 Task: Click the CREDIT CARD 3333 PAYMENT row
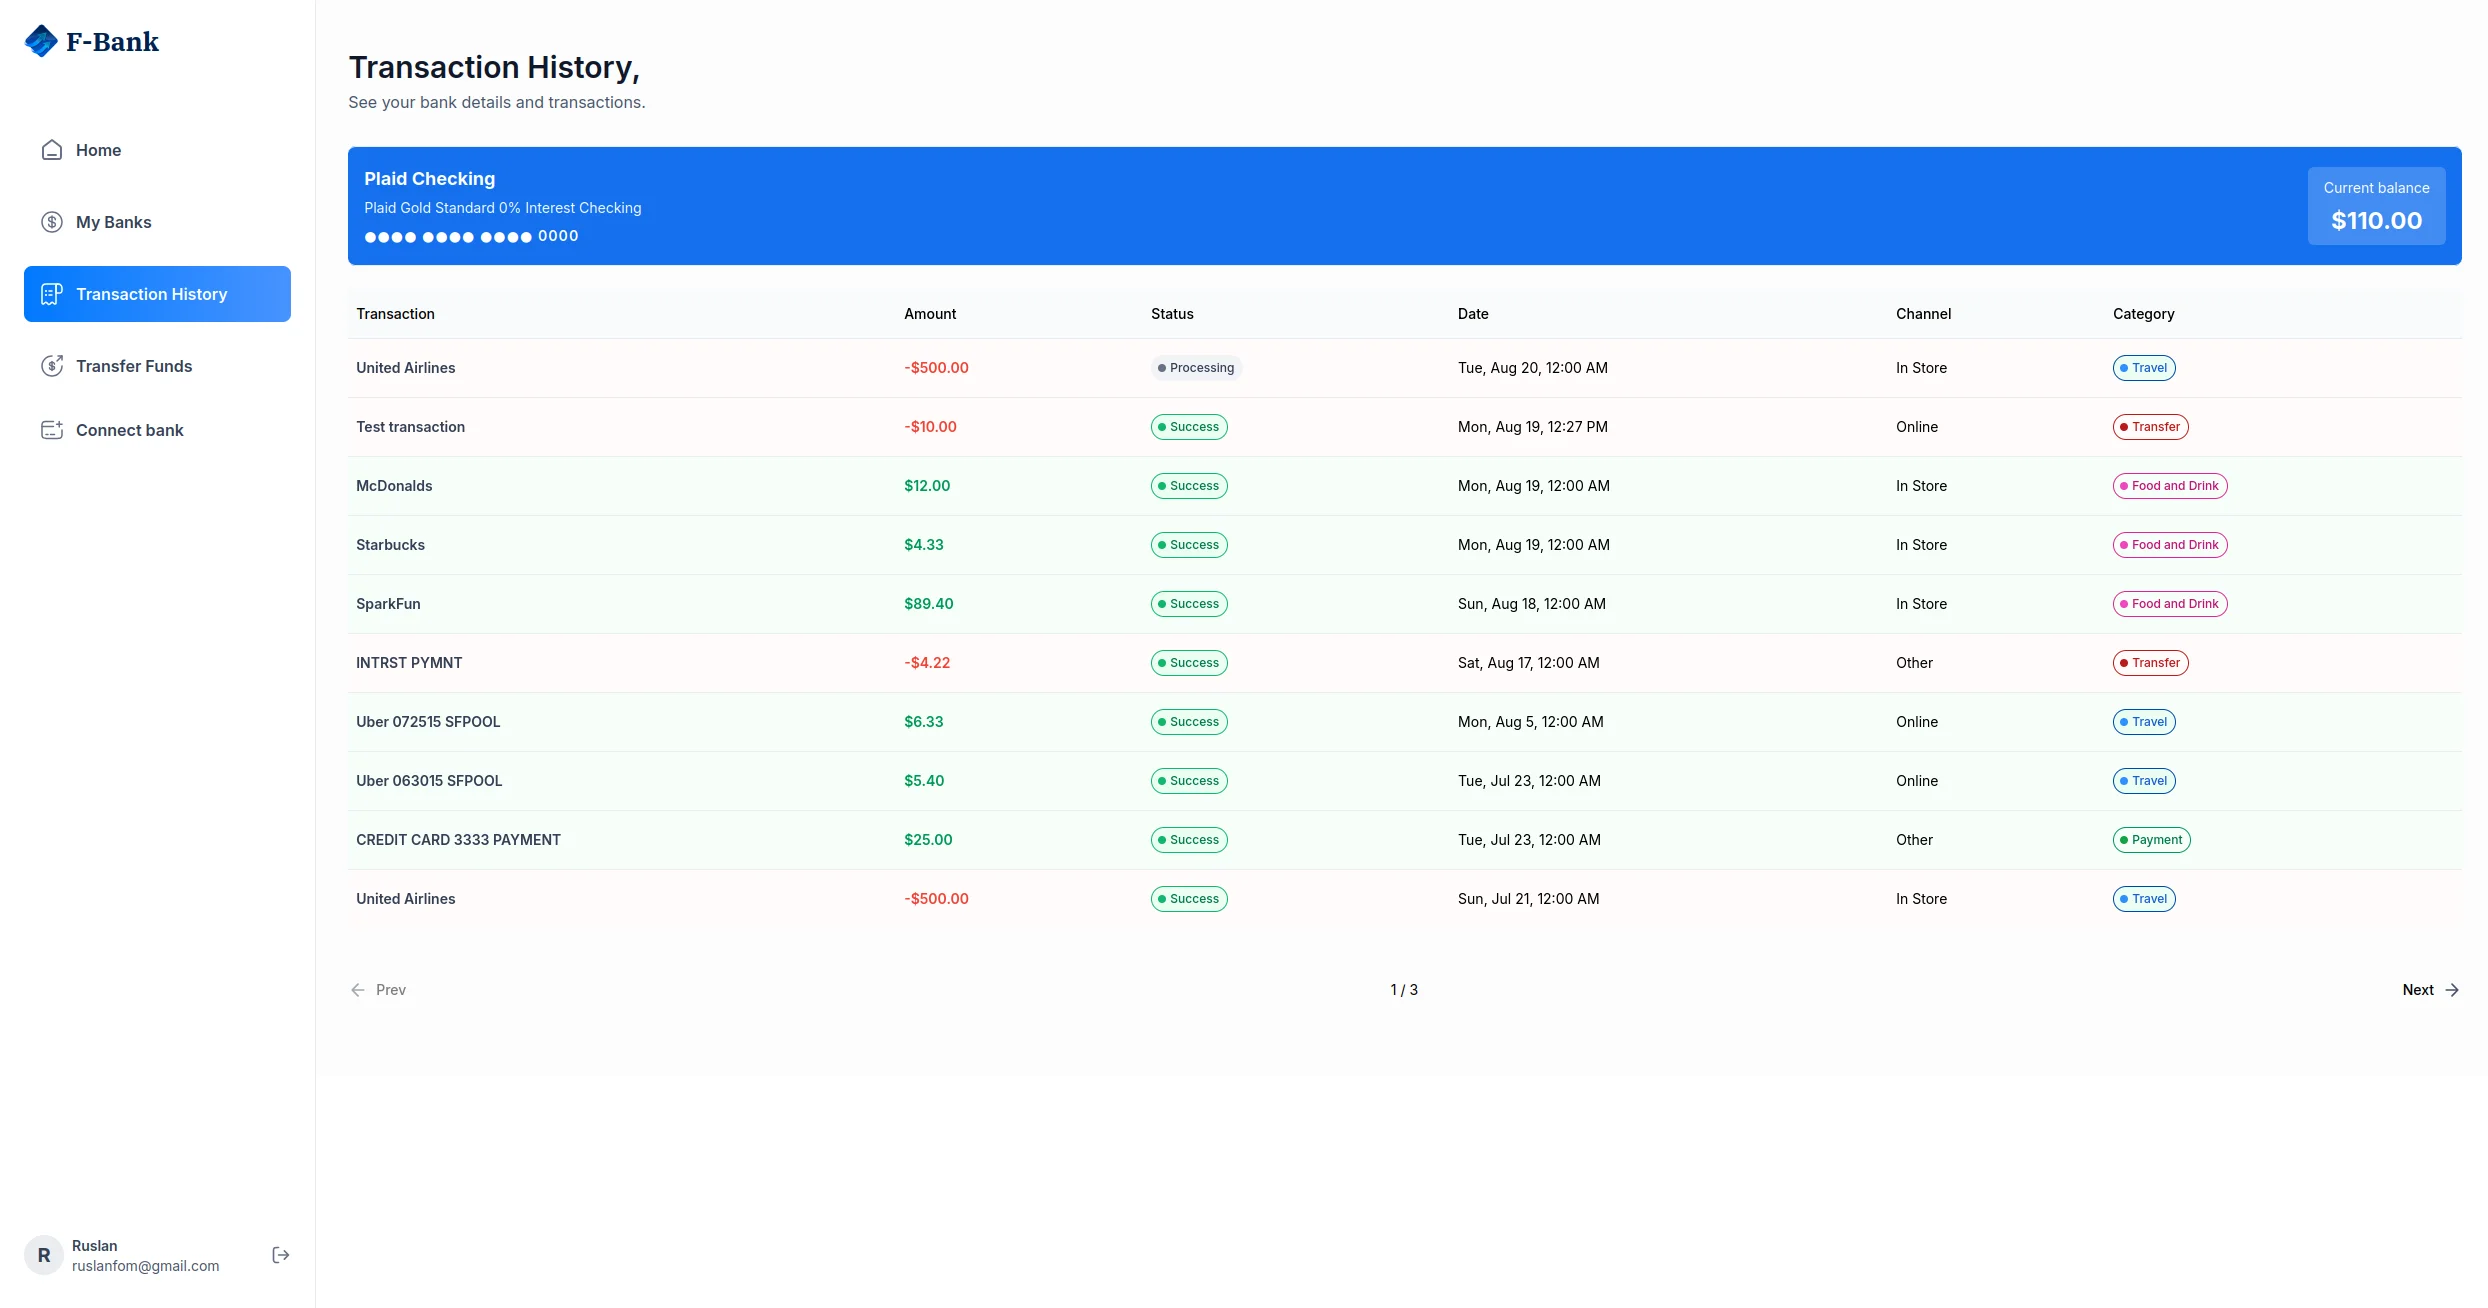pyautogui.click(x=458, y=840)
